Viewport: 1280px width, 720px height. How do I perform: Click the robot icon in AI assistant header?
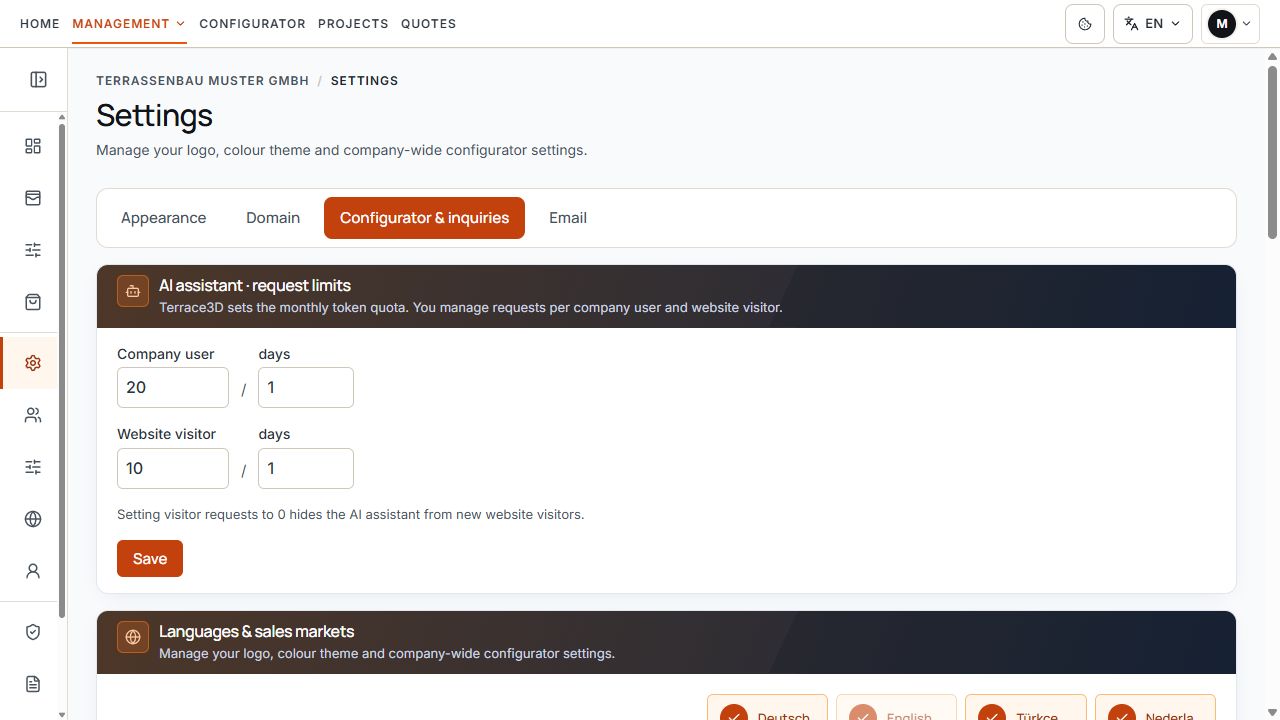pyautogui.click(x=133, y=291)
